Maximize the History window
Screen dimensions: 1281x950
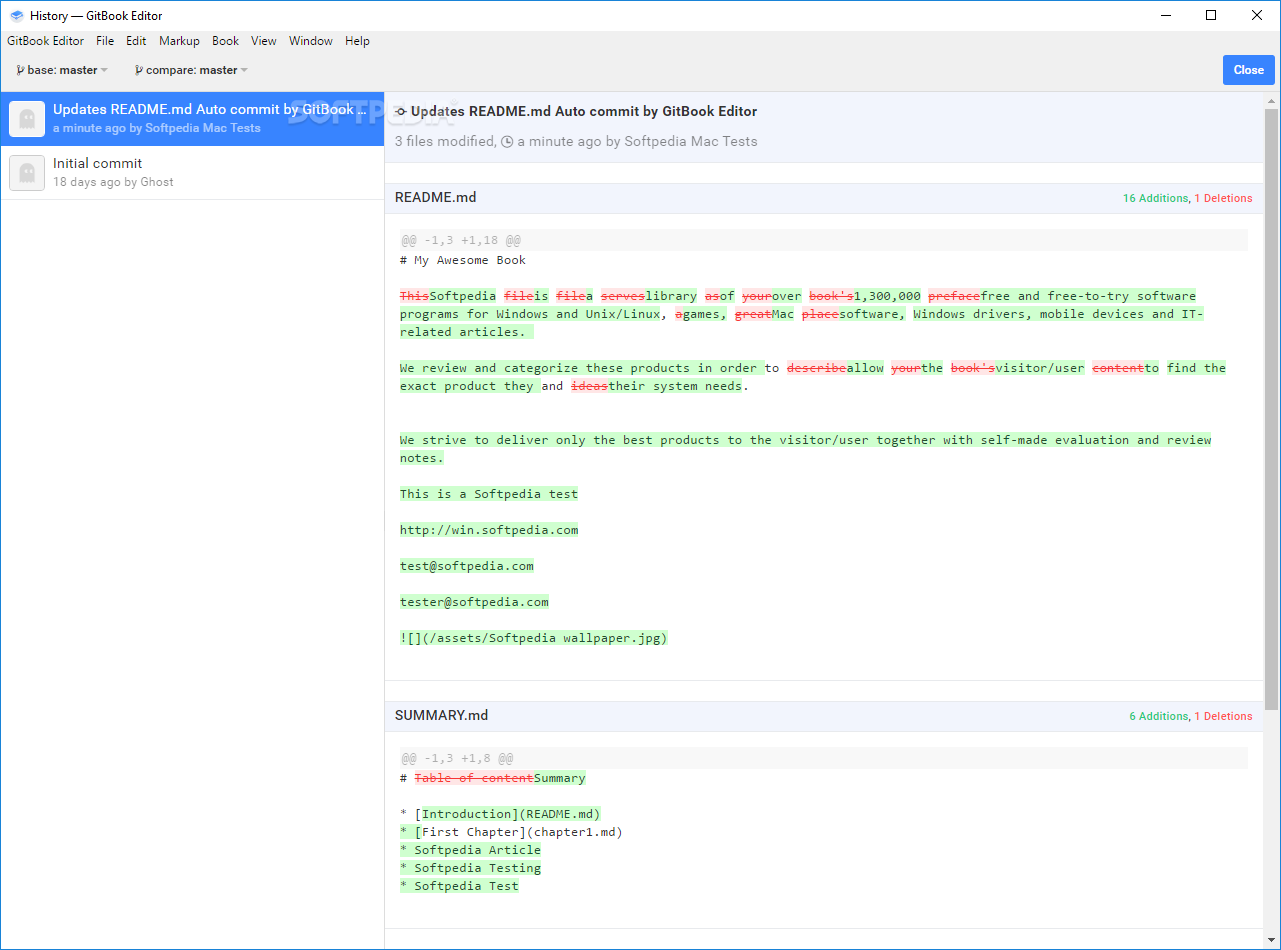point(1211,15)
